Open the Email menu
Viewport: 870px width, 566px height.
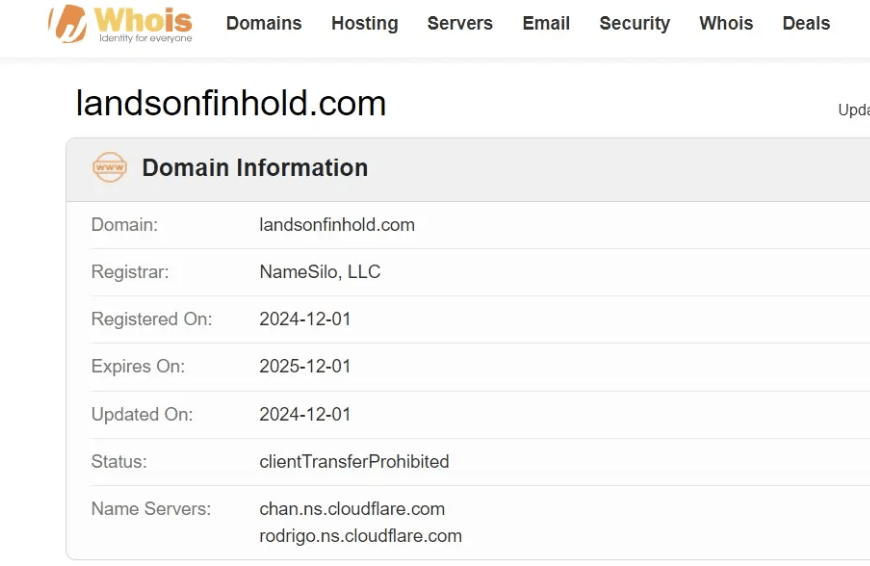(x=546, y=23)
